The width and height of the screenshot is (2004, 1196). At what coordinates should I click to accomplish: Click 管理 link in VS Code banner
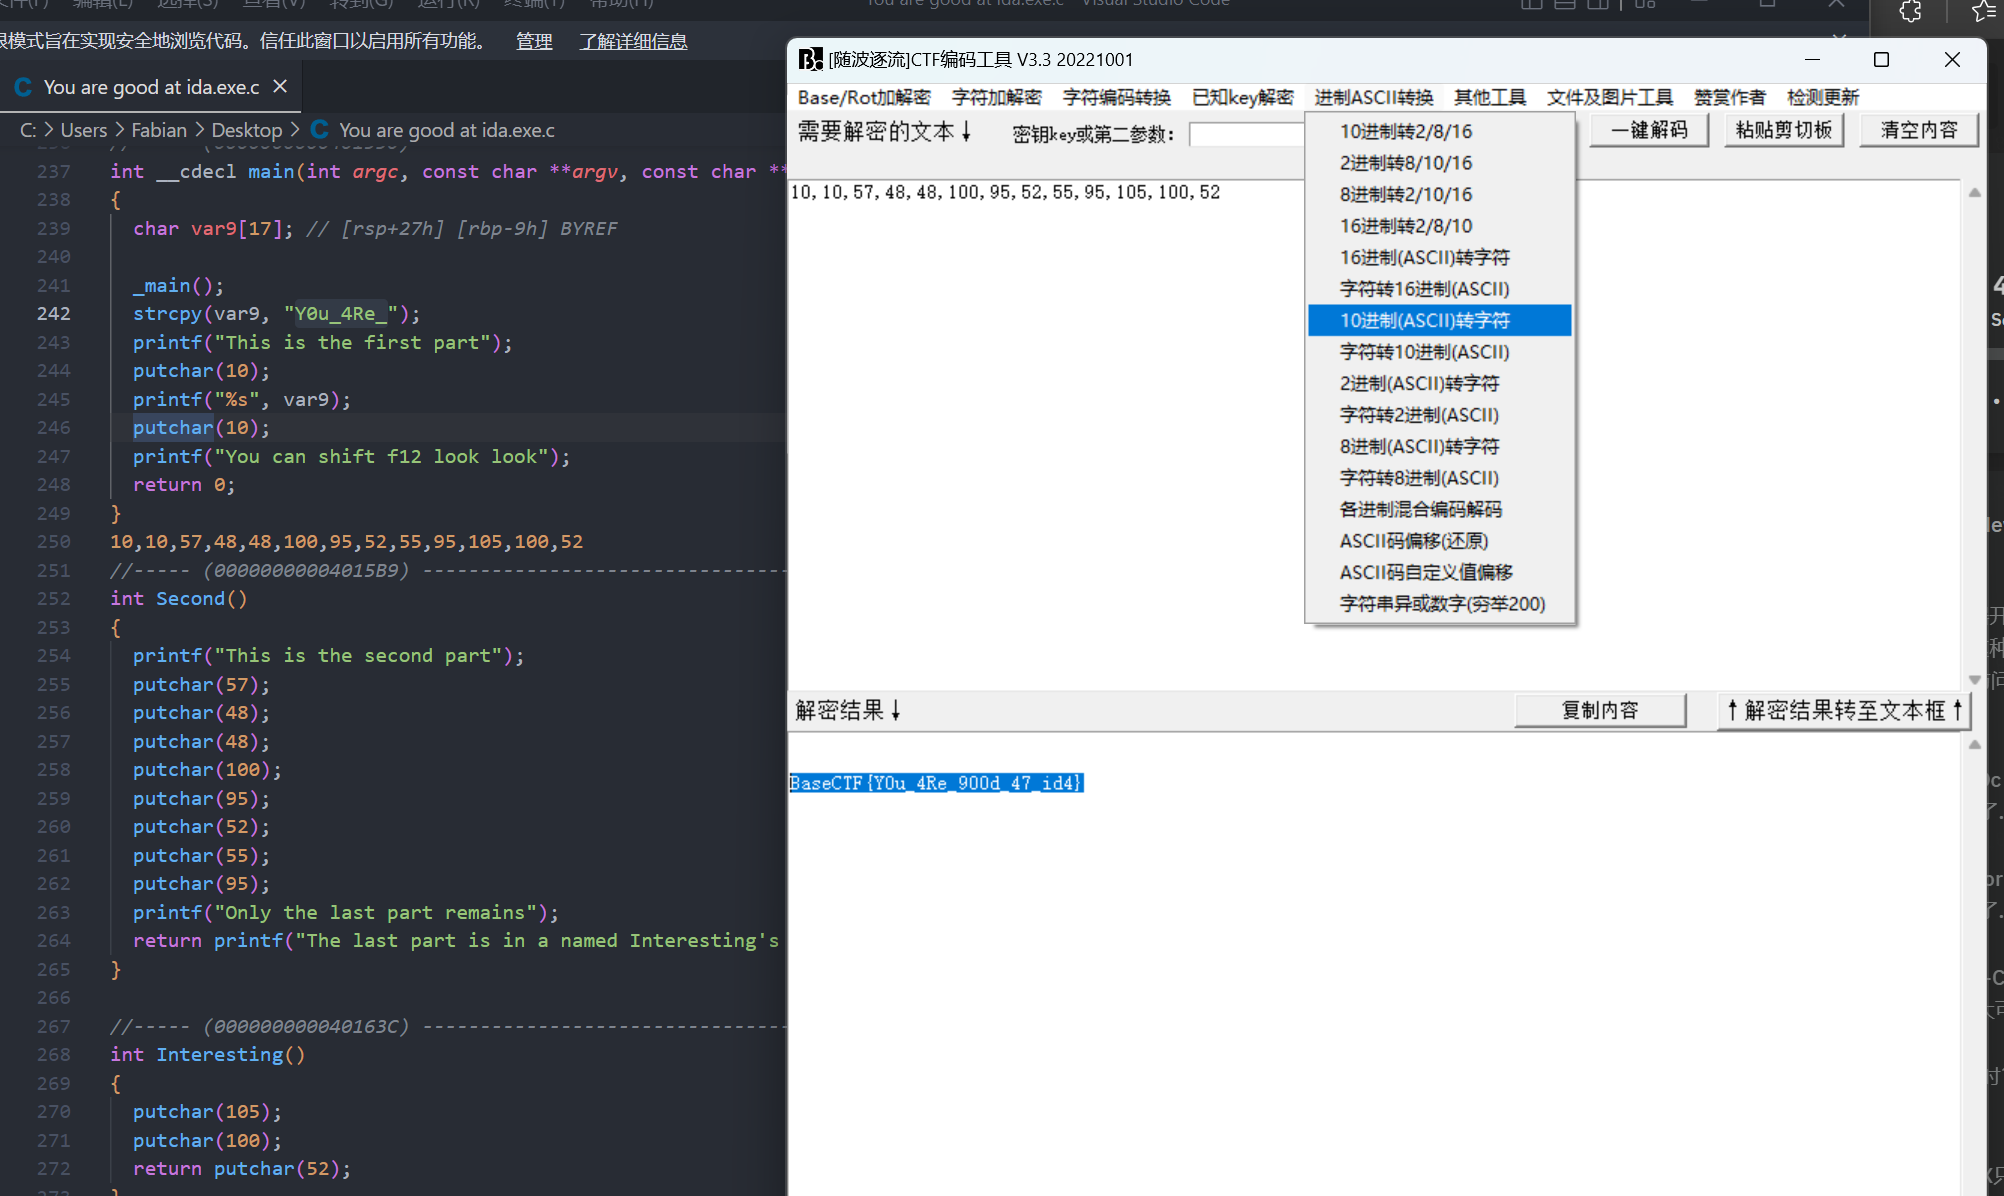pyautogui.click(x=534, y=41)
